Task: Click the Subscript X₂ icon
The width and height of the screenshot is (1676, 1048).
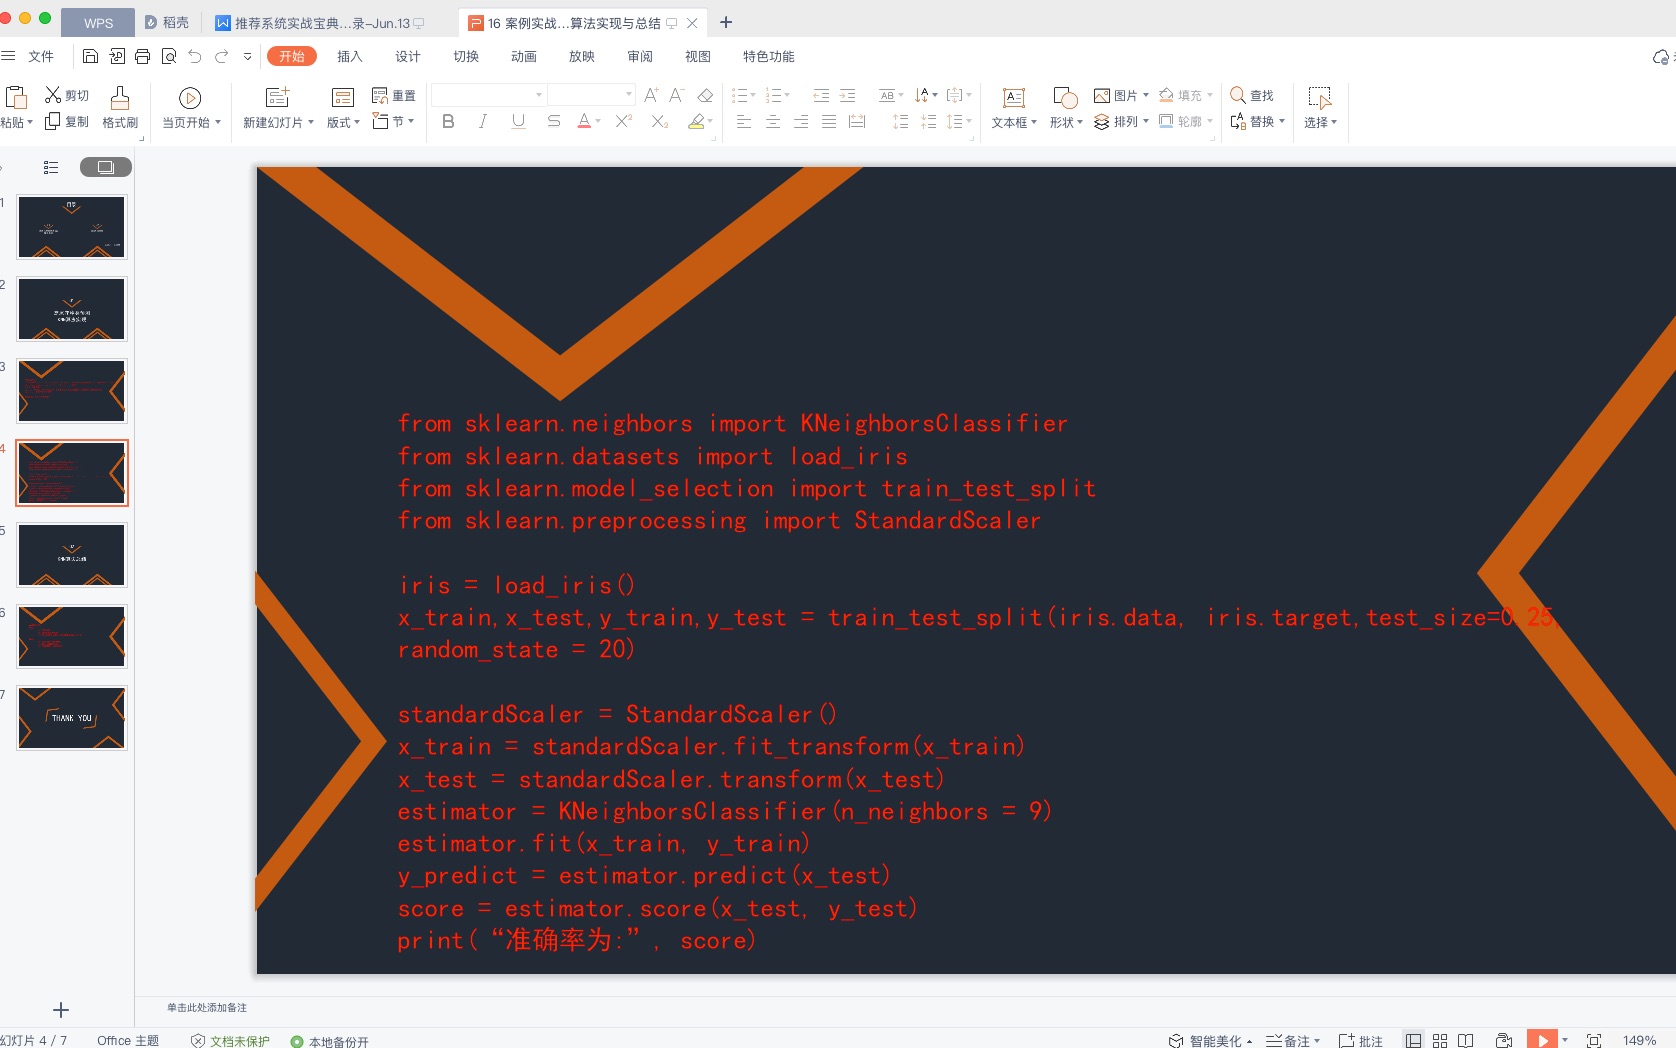Action: 660,121
